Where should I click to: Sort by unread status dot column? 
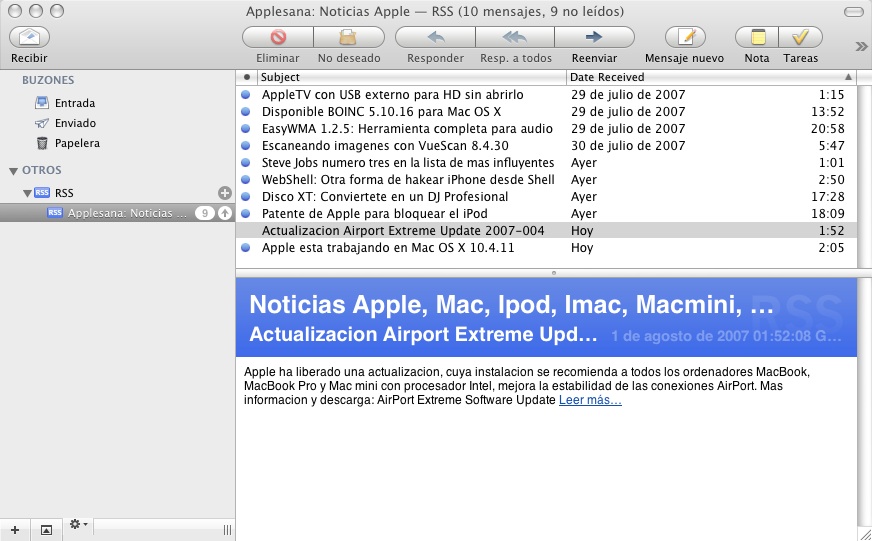(x=246, y=77)
